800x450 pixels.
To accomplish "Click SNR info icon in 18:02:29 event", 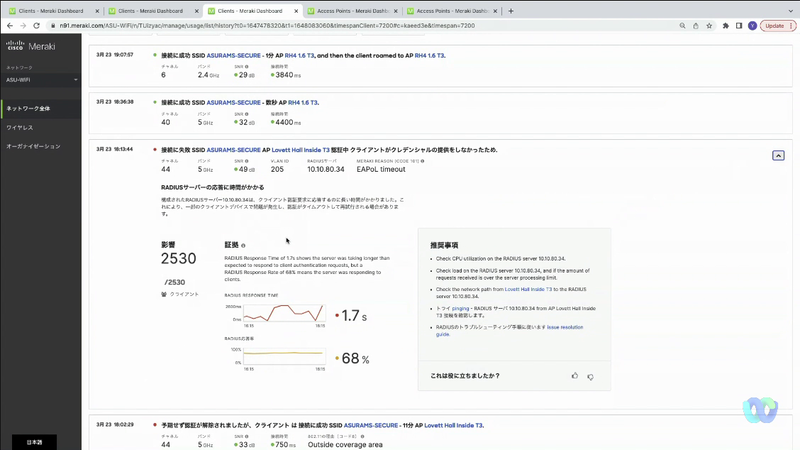I will click(x=246, y=437).
